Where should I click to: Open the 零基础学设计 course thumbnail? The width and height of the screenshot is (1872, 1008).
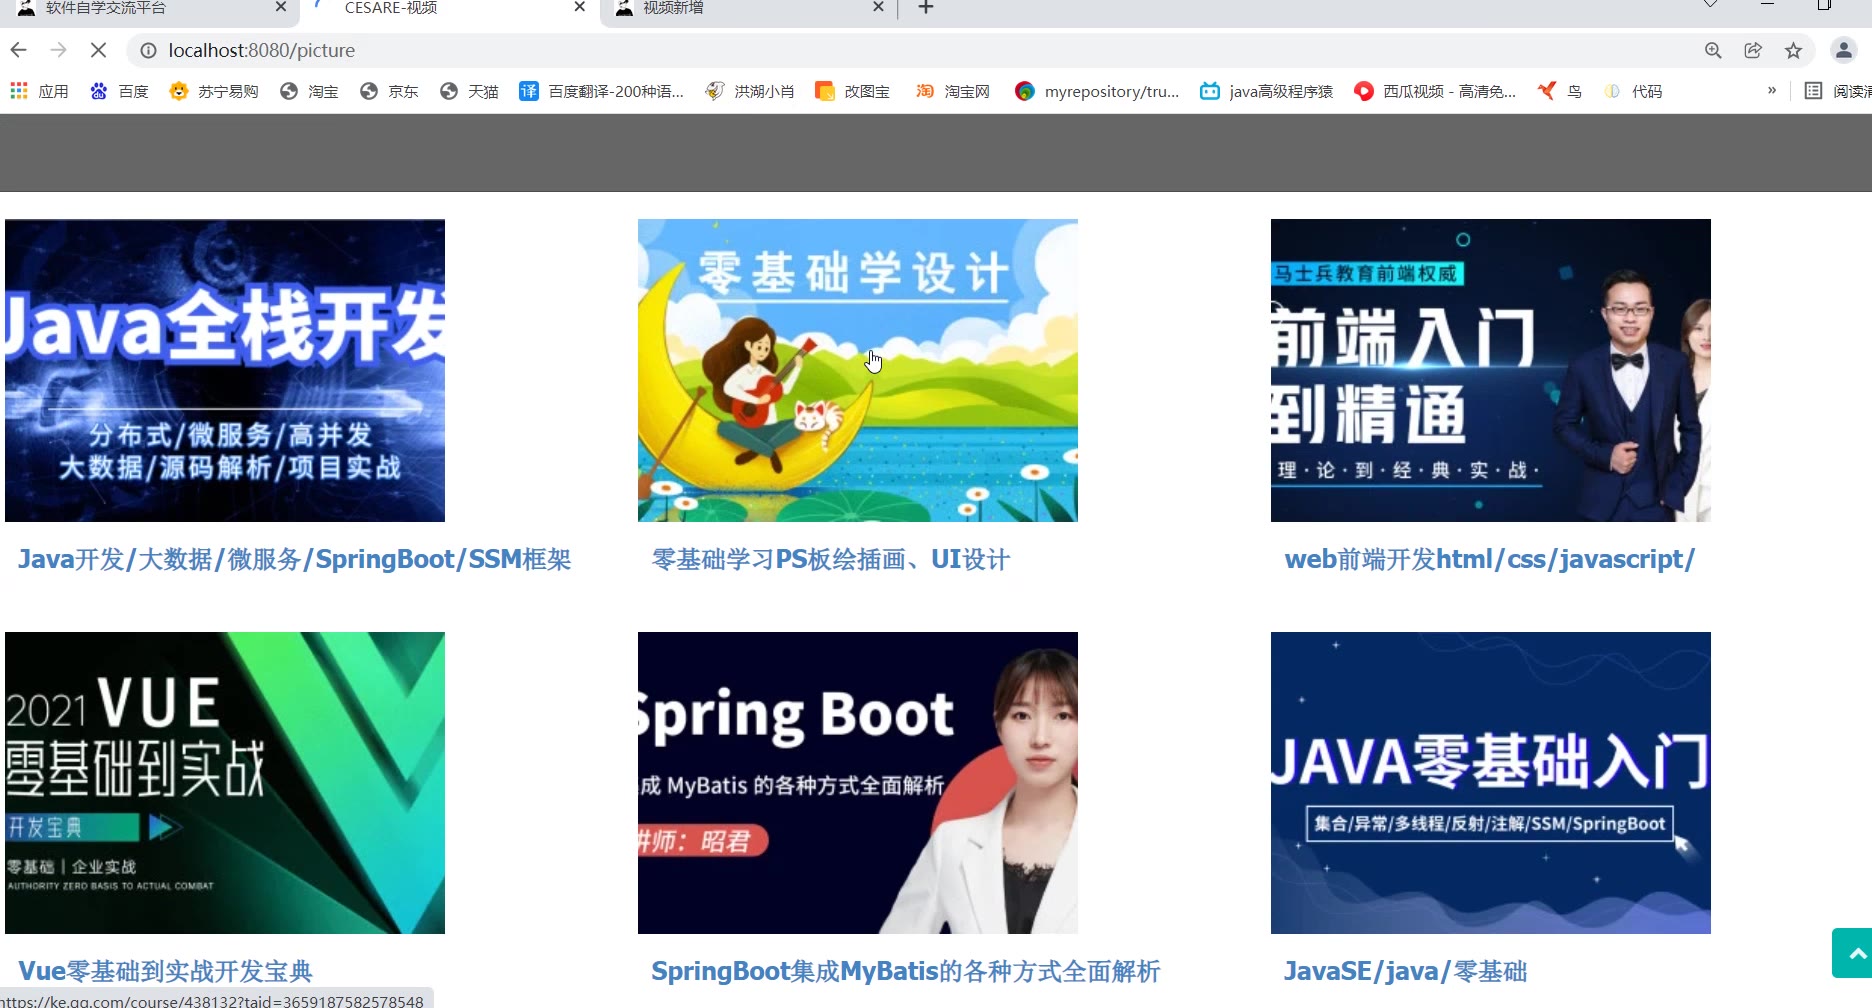858,370
